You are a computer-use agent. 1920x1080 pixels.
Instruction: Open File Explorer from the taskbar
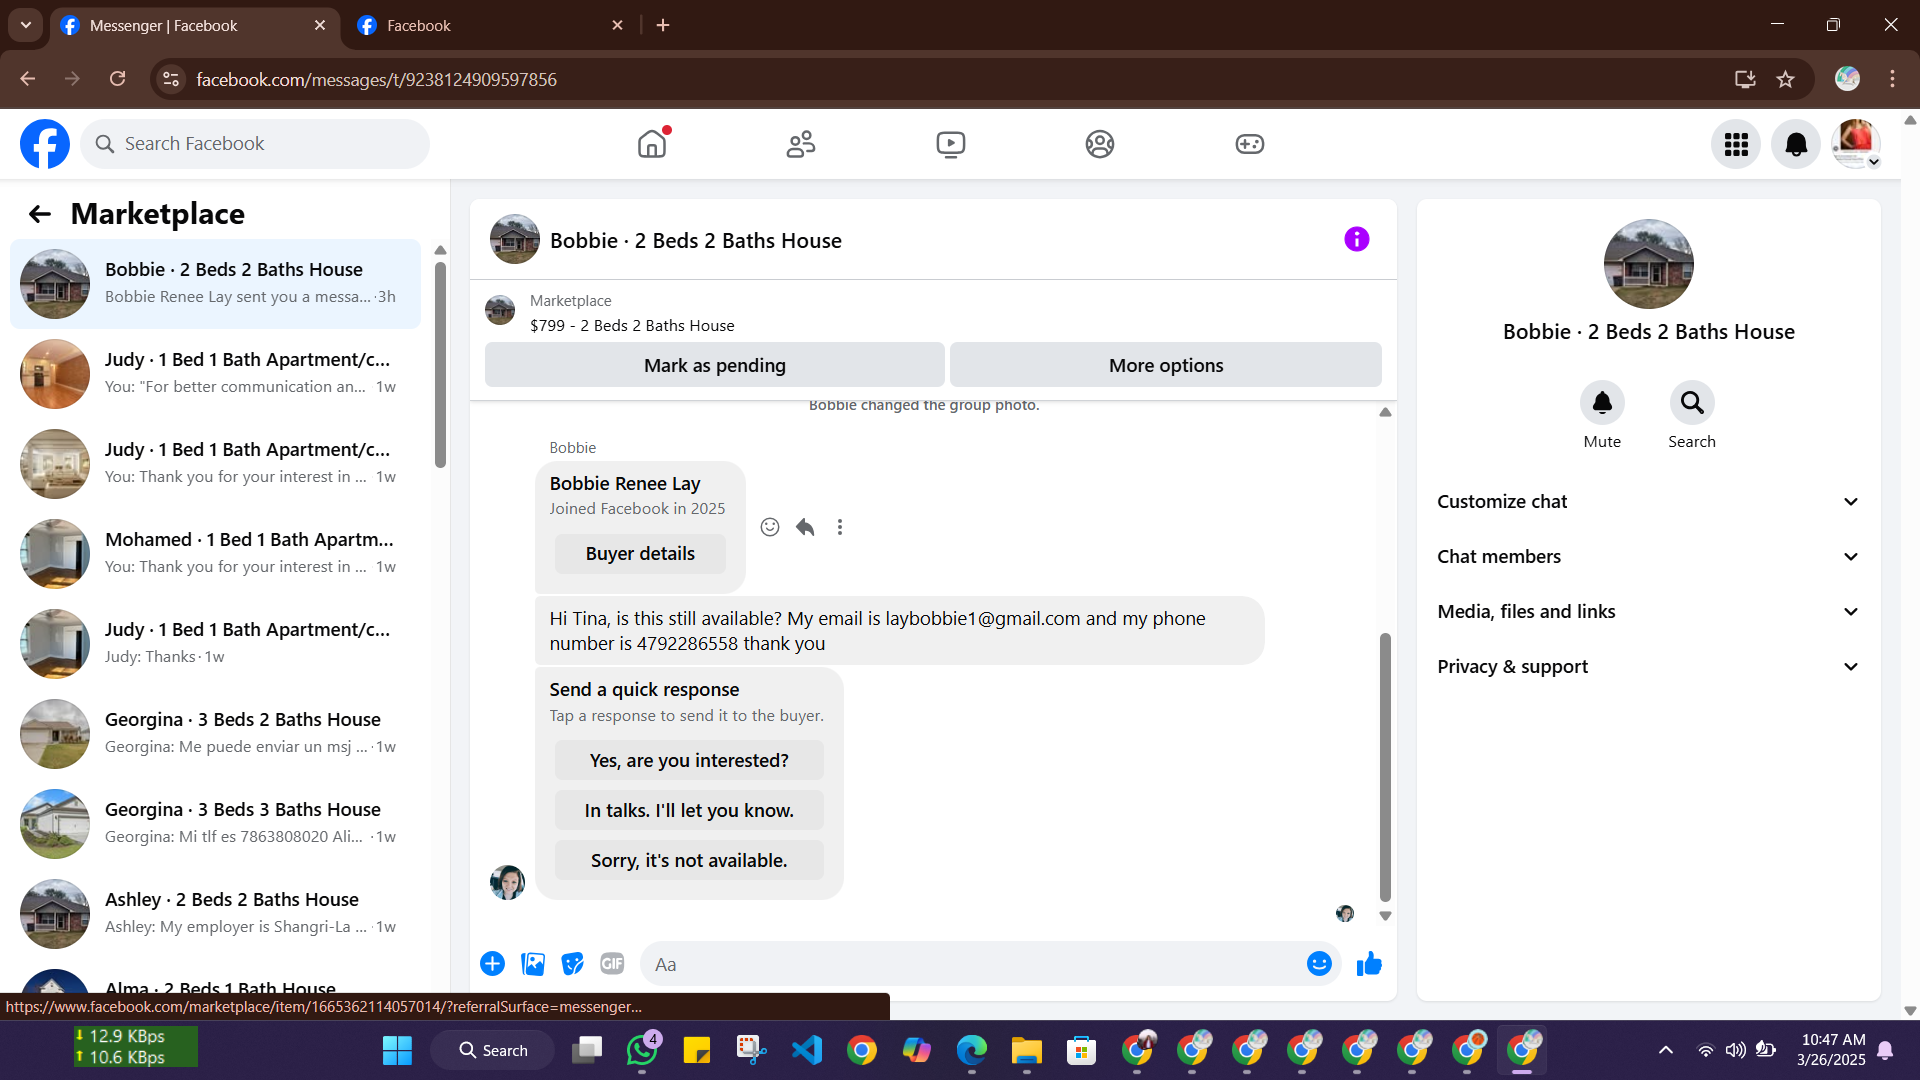pos(1026,1050)
